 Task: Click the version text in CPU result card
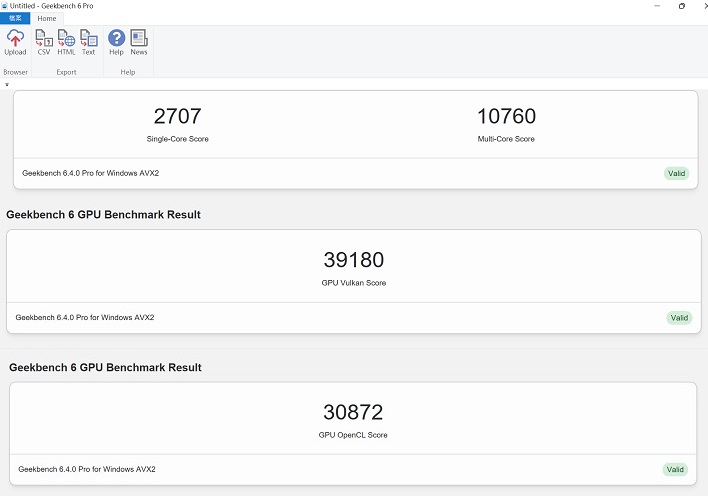pos(90,173)
